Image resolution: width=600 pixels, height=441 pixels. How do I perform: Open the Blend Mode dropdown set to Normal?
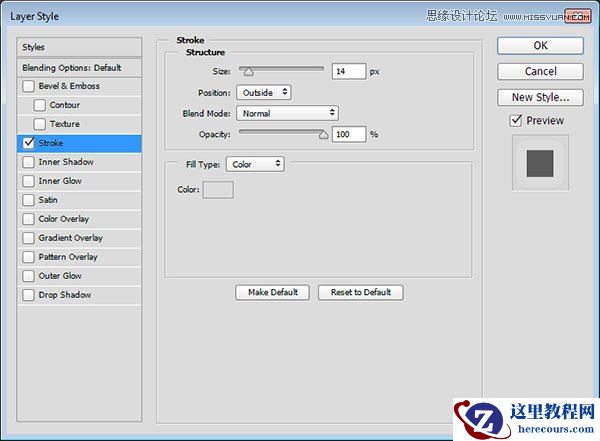[x=287, y=113]
